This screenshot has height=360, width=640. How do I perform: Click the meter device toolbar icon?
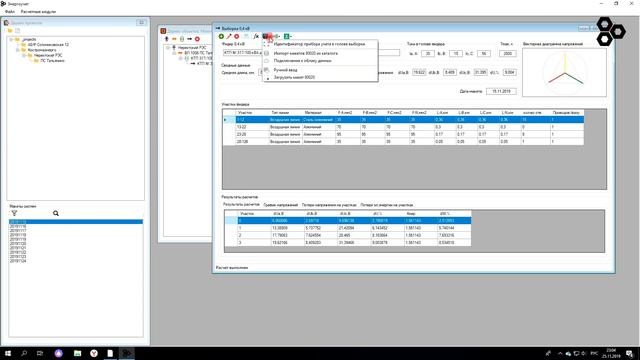[266, 36]
